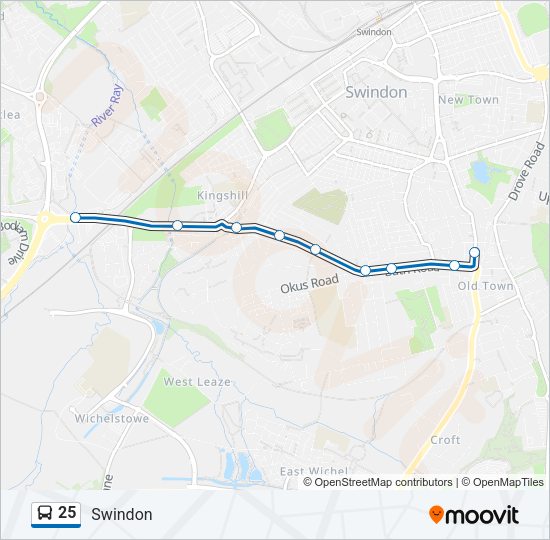Viewport: 550px width, 540px height.
Task: Click the stop just west of the route's east corner
Action: click(x=454, y=266)
